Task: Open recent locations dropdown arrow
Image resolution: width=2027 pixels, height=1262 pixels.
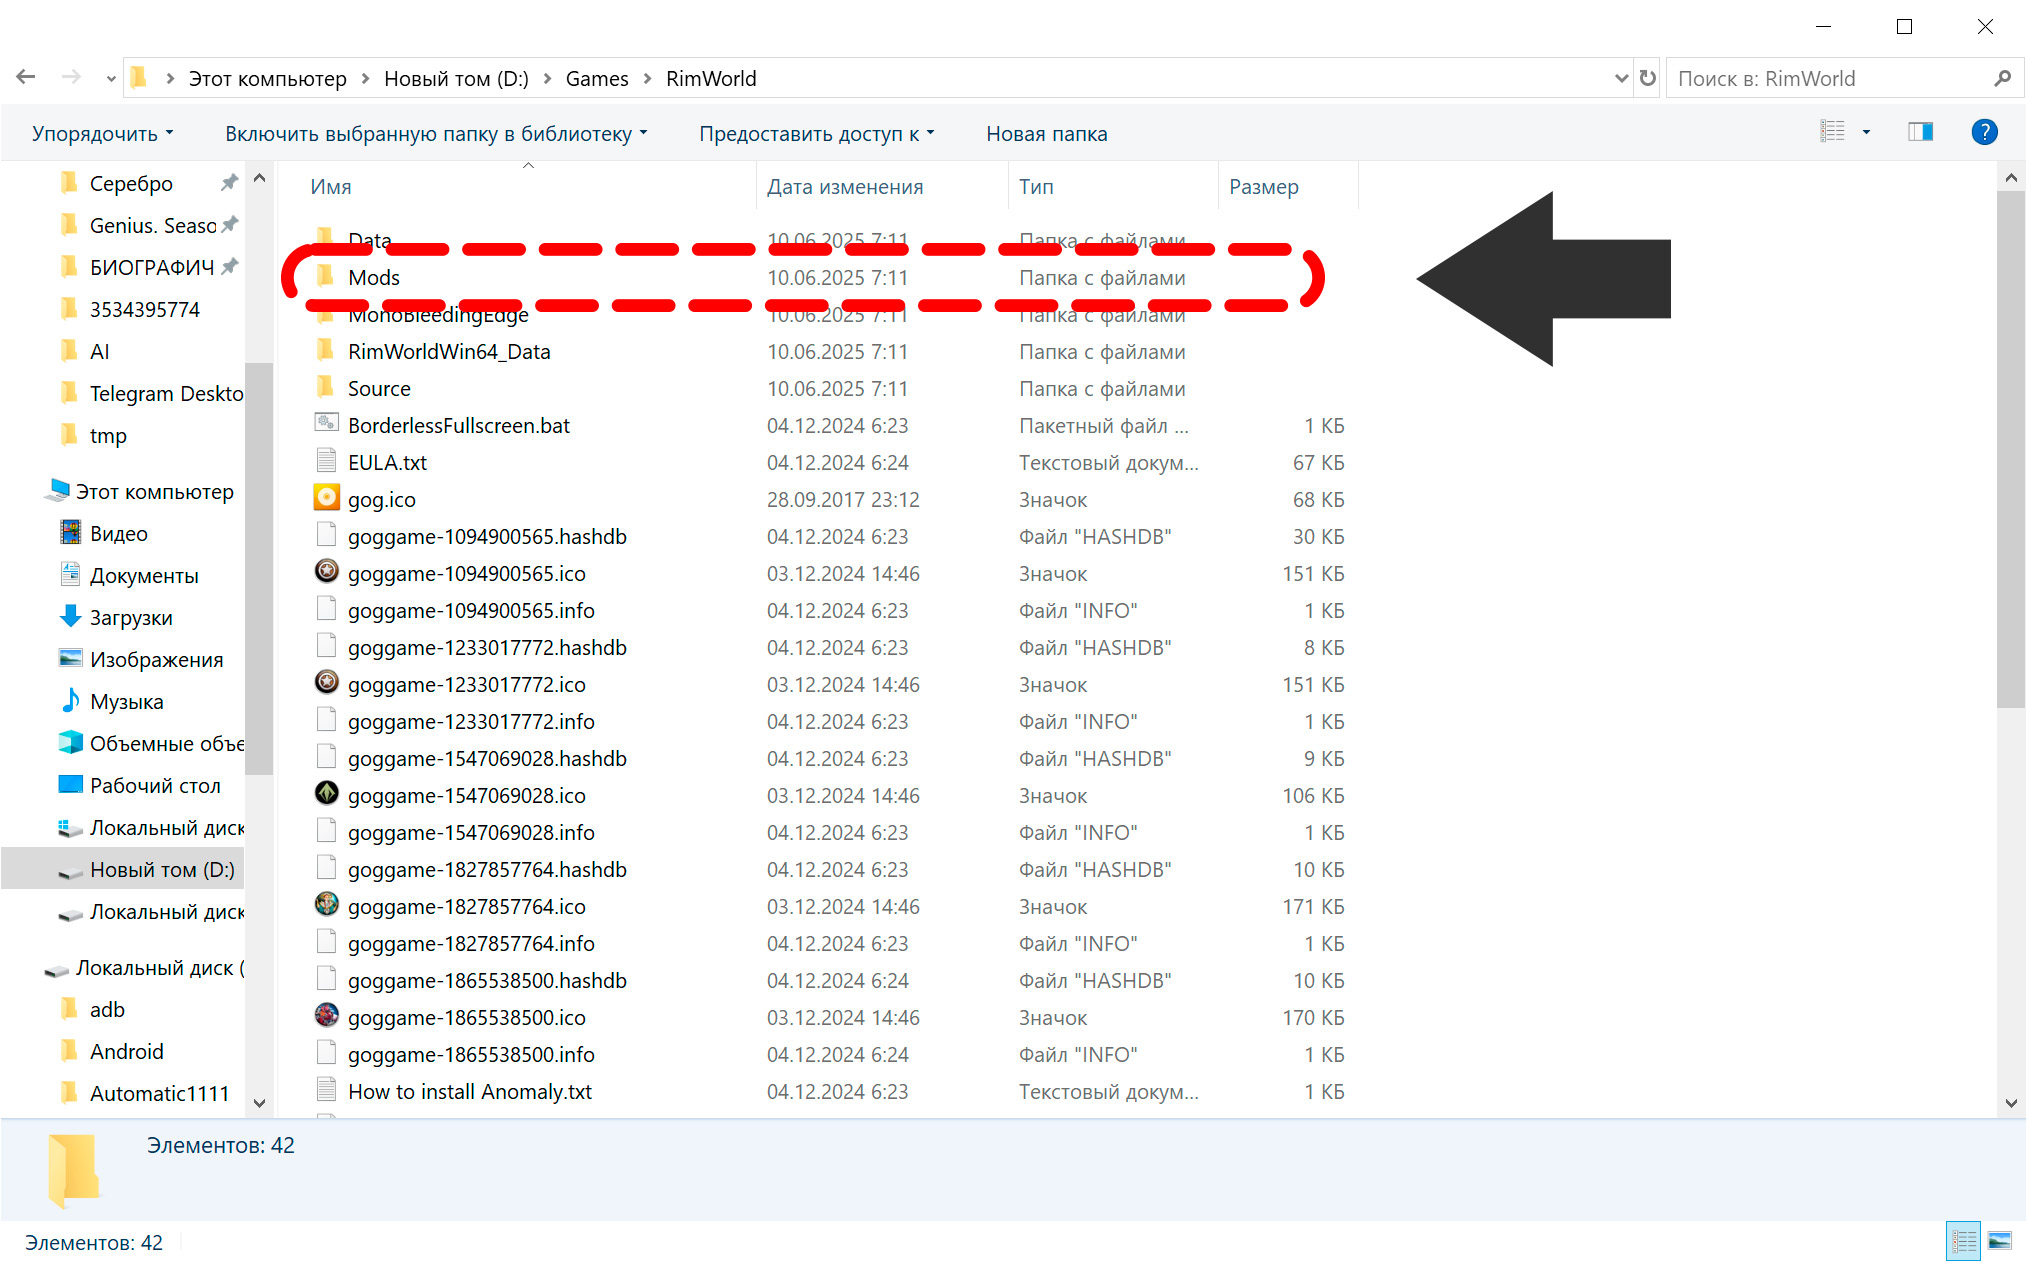Action: coord(110,79)
